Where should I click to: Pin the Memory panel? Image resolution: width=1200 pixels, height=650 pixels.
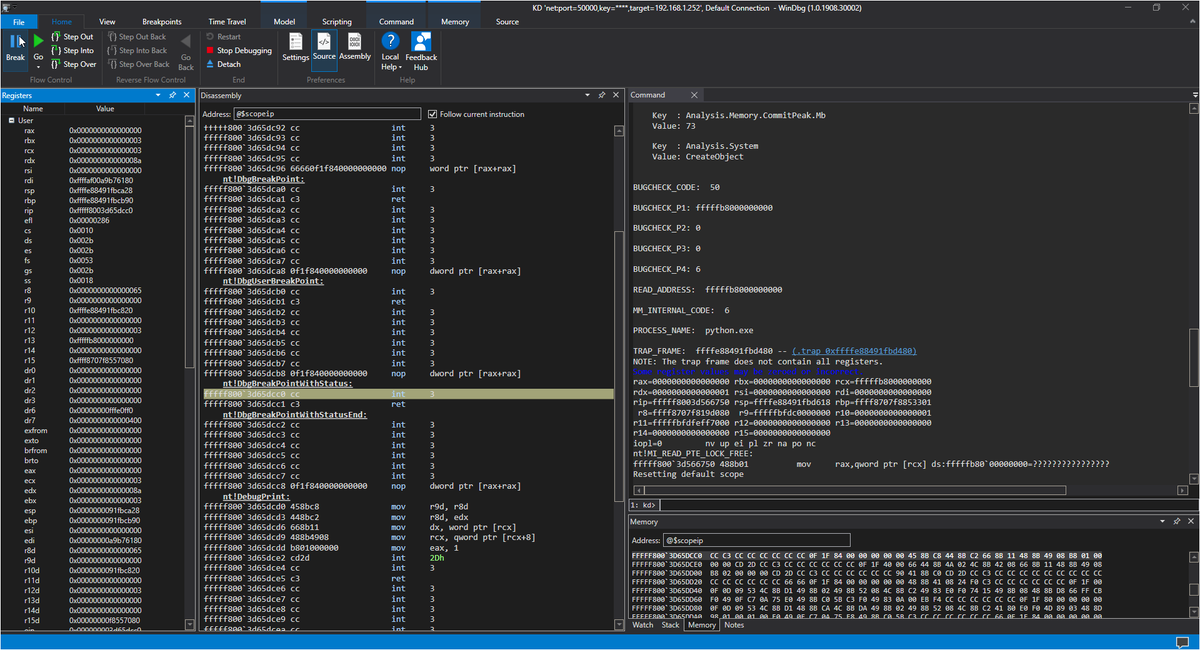[1179, 522]
